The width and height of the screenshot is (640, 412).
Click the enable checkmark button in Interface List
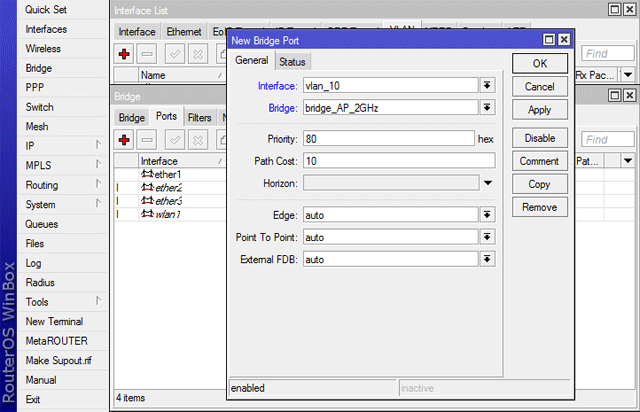(175, 54)
